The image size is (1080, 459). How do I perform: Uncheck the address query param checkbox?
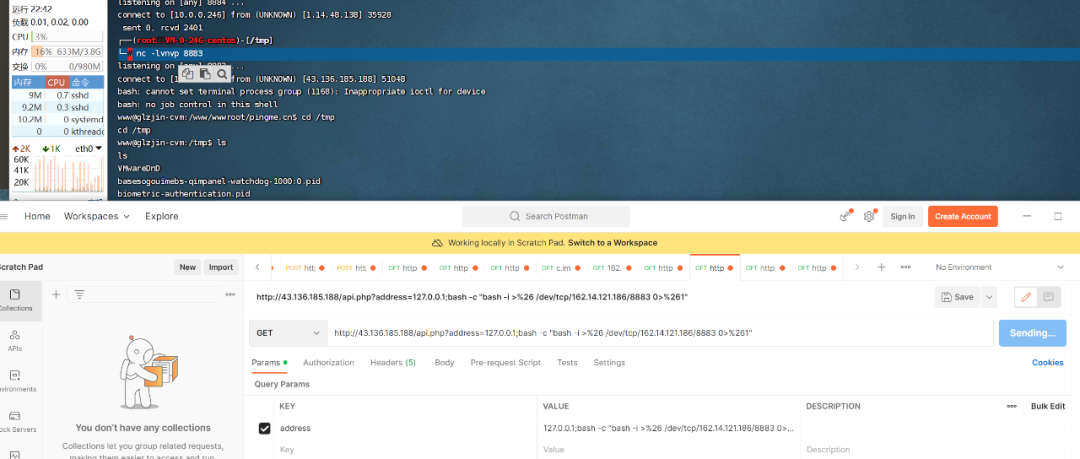(264, 428)
